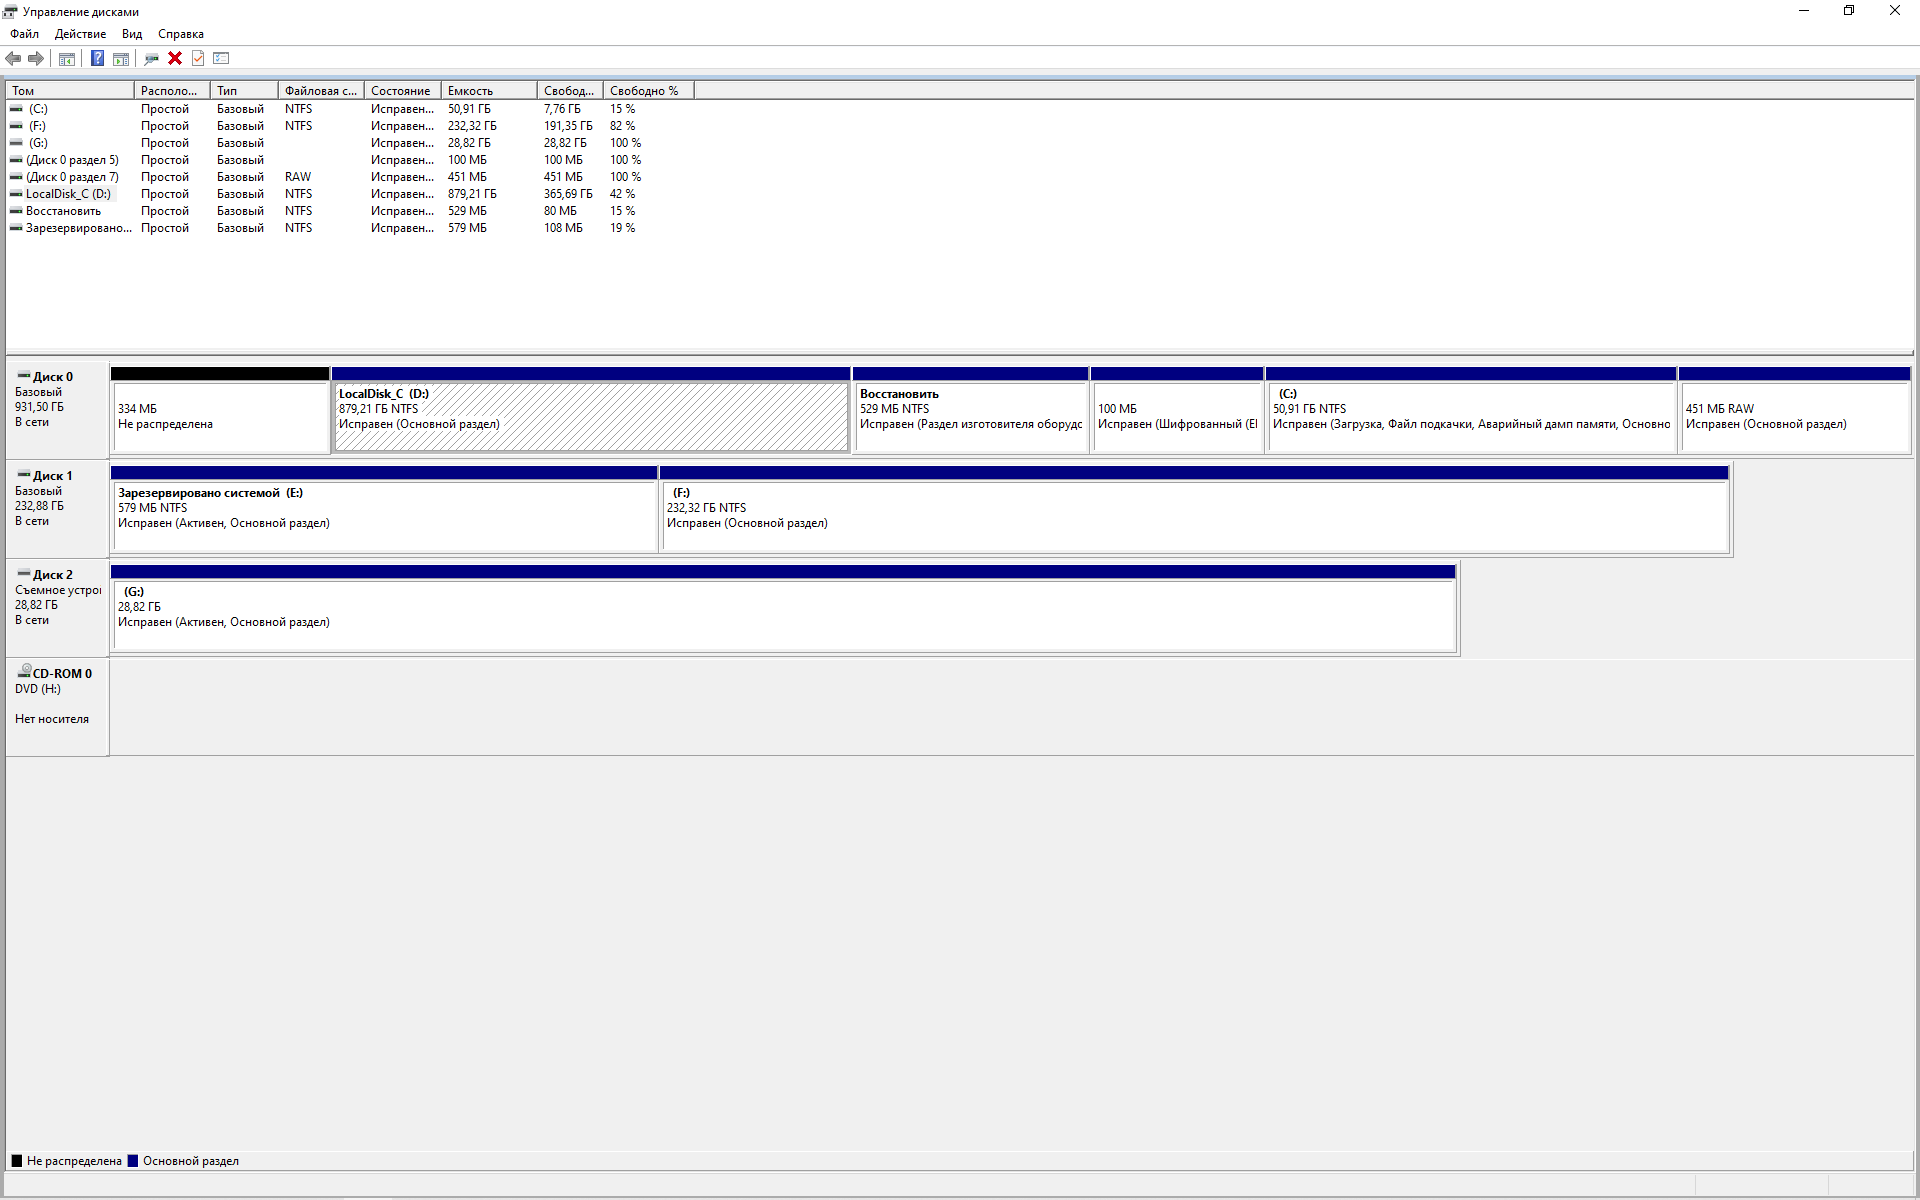Image resolution: width=1920 pixels, height=1200 pixels.
Task: Select the (C:) 50,91 ГБ partition block
Action: (1471, 410)
